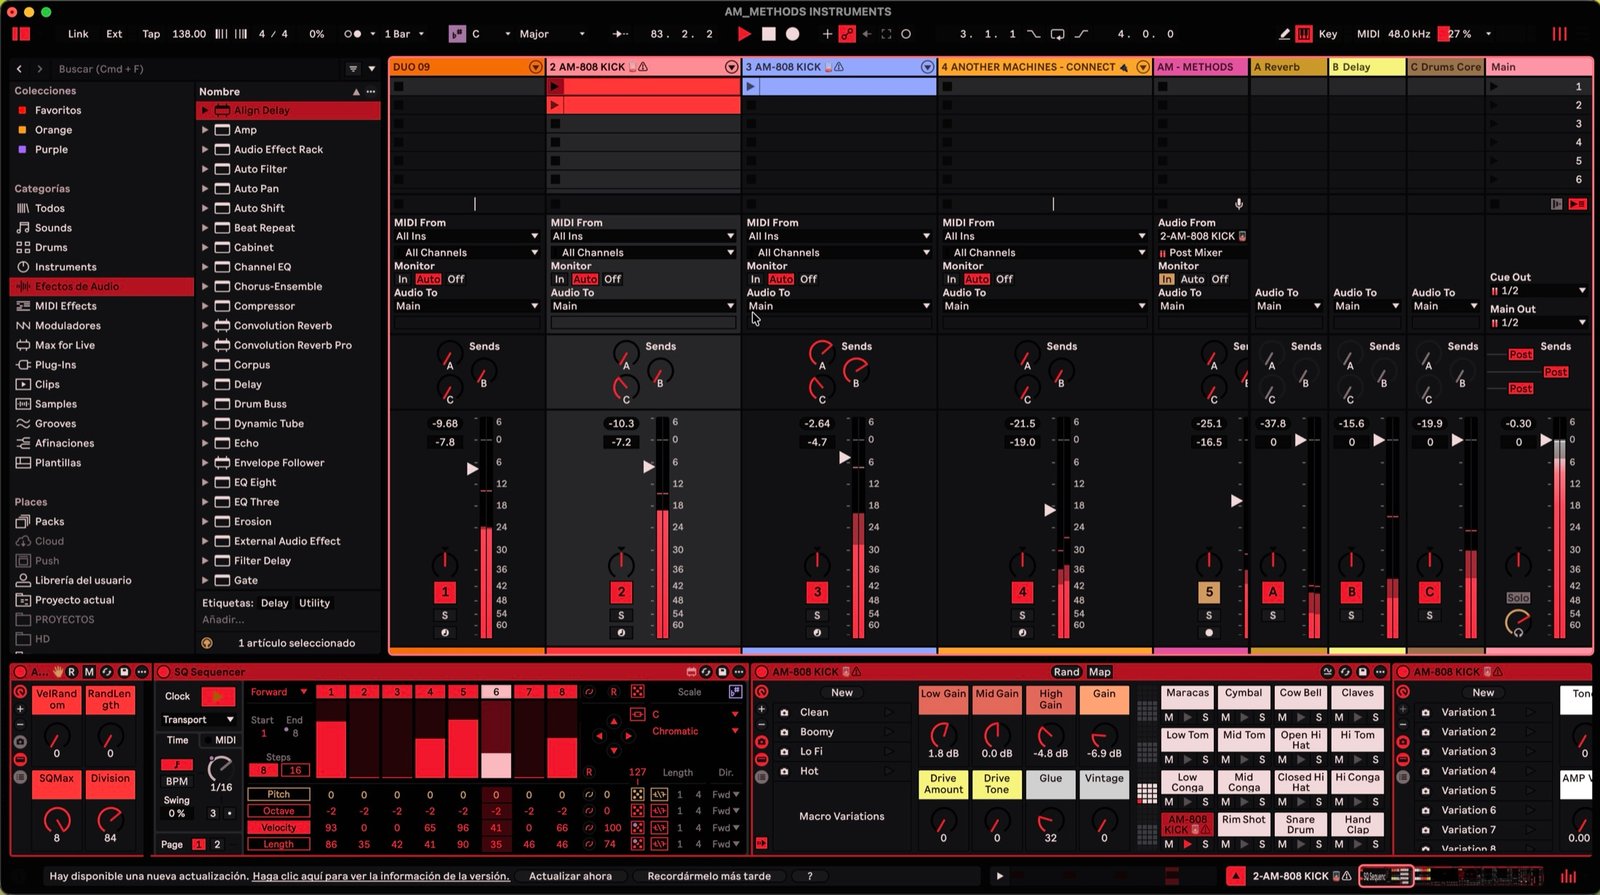Solo the Snare Drum pad

coord(1319,845)
